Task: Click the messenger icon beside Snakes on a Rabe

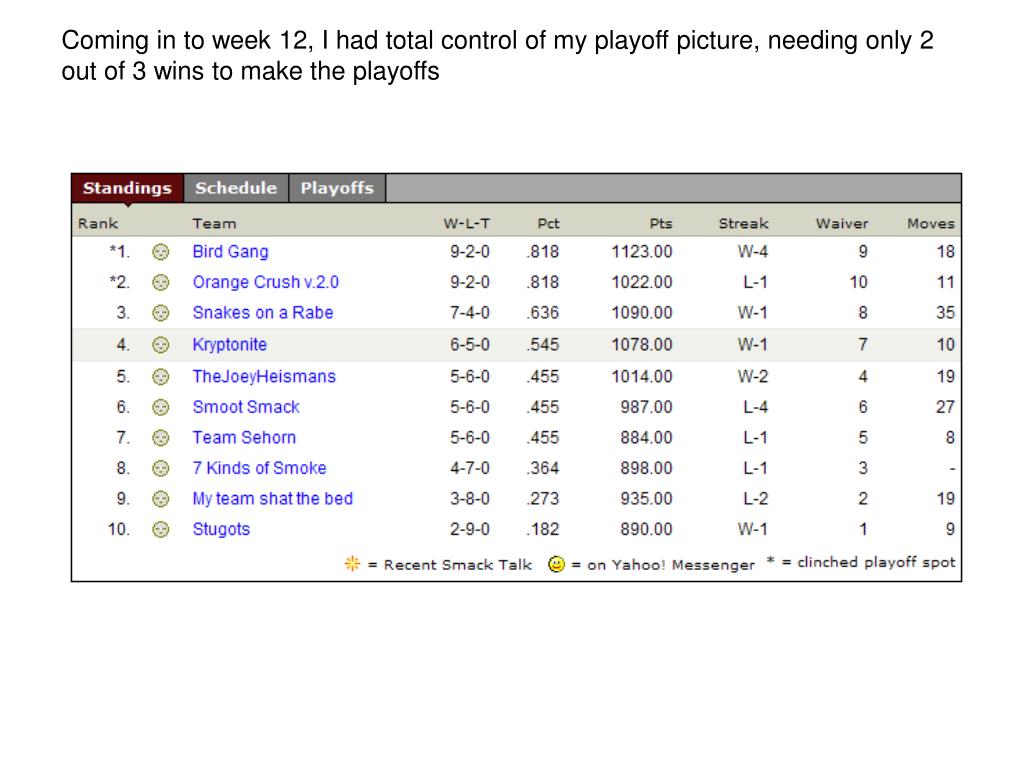Action: [161, 313]
